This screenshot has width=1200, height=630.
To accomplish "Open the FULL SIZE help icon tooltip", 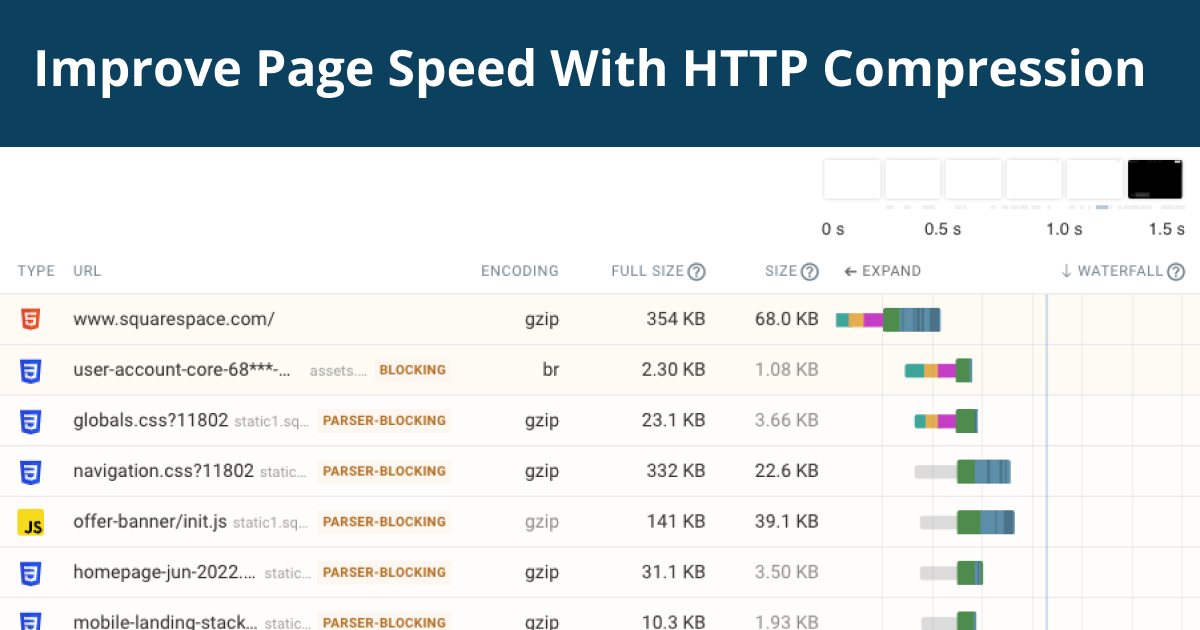I will [x=696, y=270].
